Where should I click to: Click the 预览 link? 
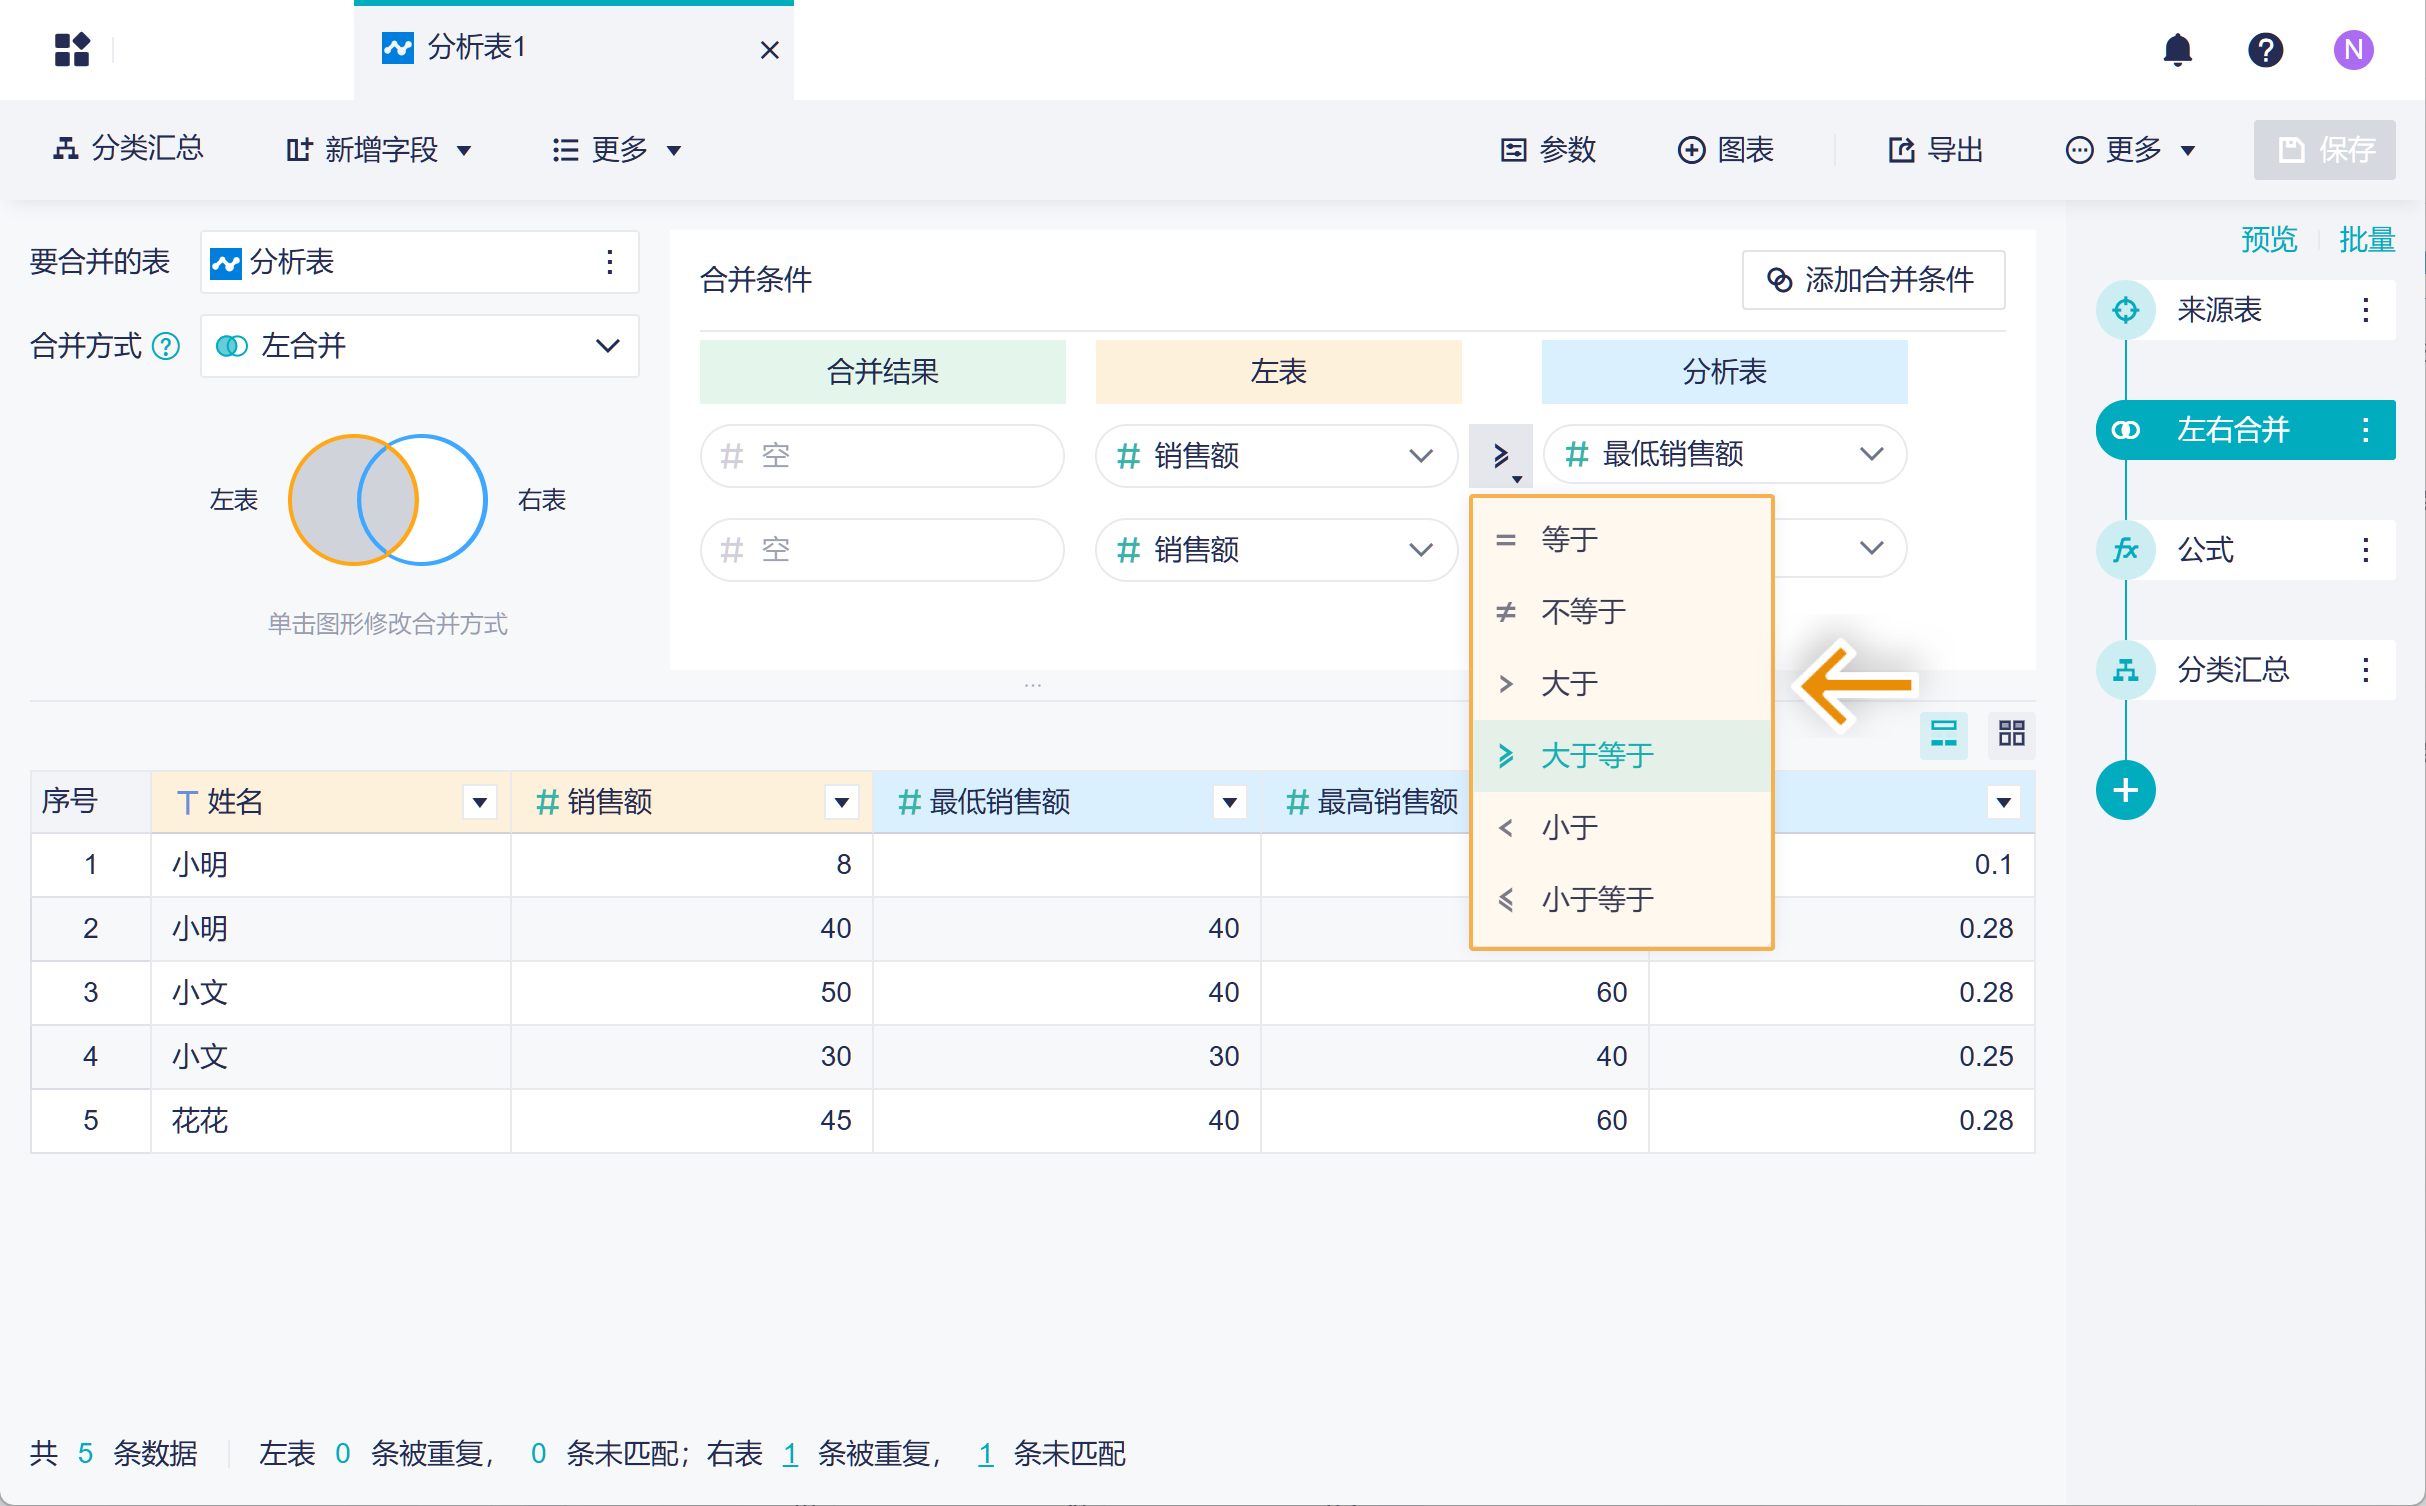pyautogui.click(x=2268, y=240)
